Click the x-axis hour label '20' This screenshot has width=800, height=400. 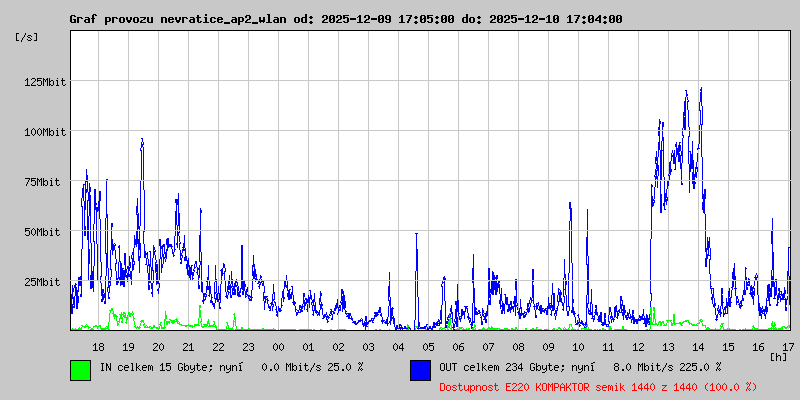click(158, 347)
